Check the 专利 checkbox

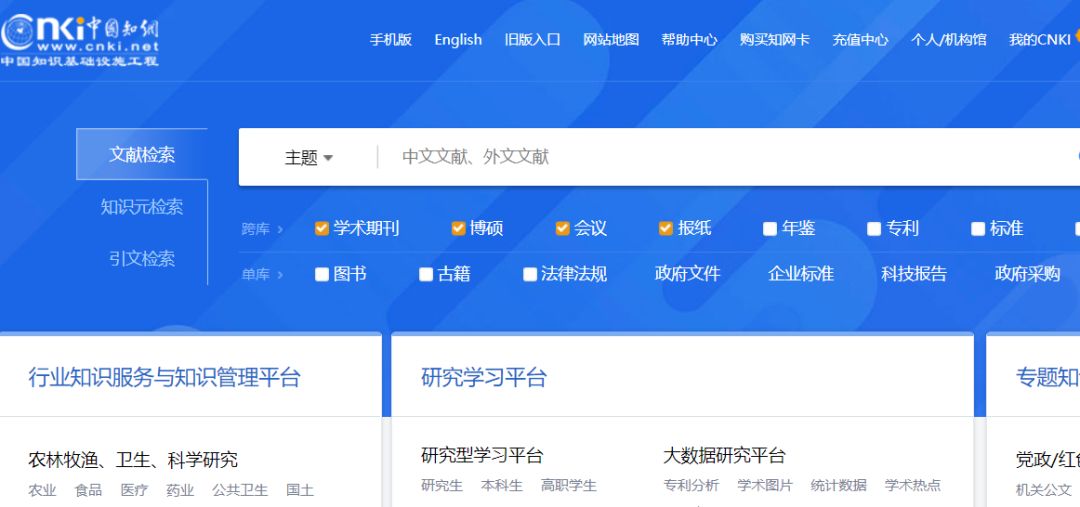(x=874, y=229)
